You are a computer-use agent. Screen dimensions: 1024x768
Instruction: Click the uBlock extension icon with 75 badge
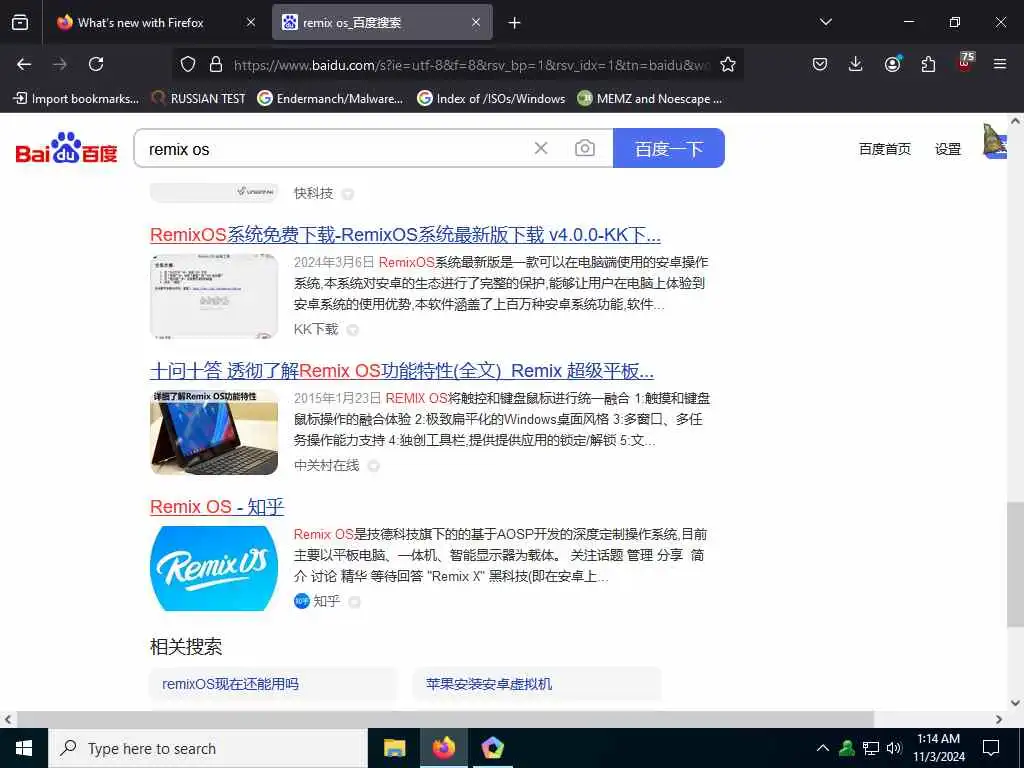965,62
